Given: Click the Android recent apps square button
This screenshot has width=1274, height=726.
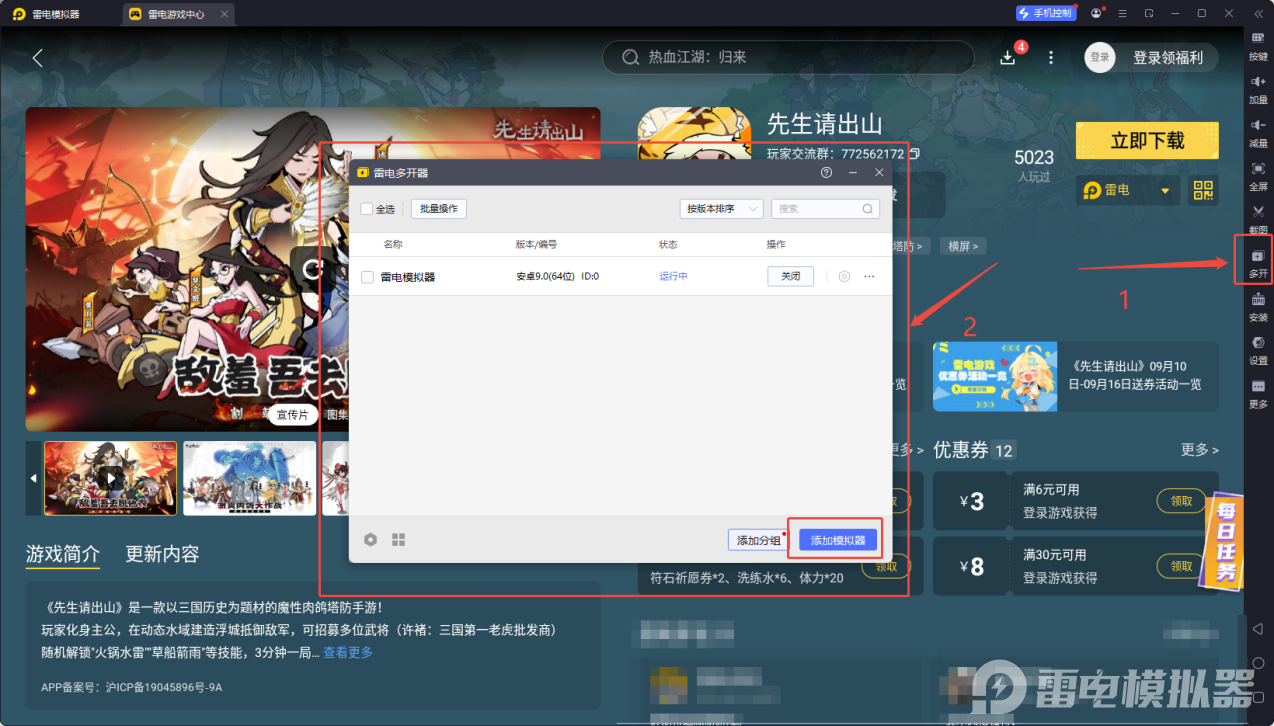Looking at the screenshot, I should click(1258, 696).
